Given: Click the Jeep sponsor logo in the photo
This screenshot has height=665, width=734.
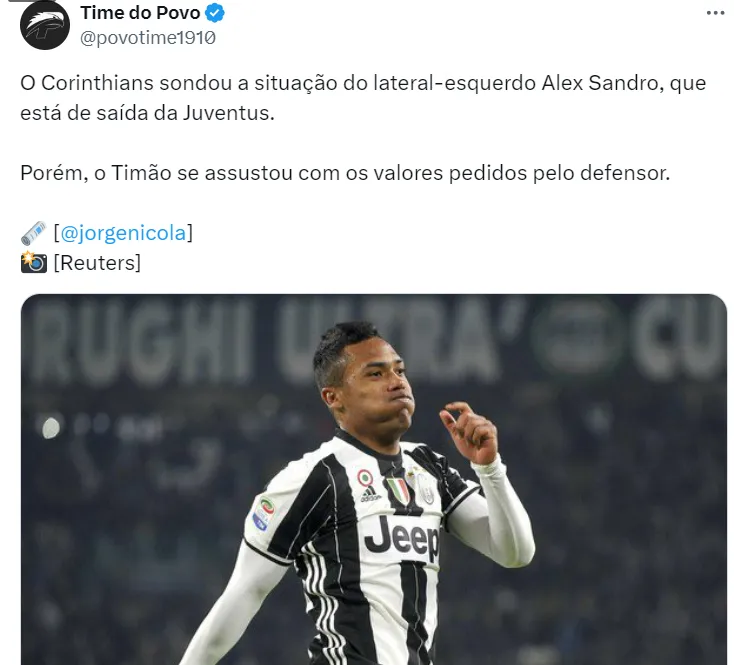Looking at the screenshot, I should pyautogui.click(x=402, y=536).
